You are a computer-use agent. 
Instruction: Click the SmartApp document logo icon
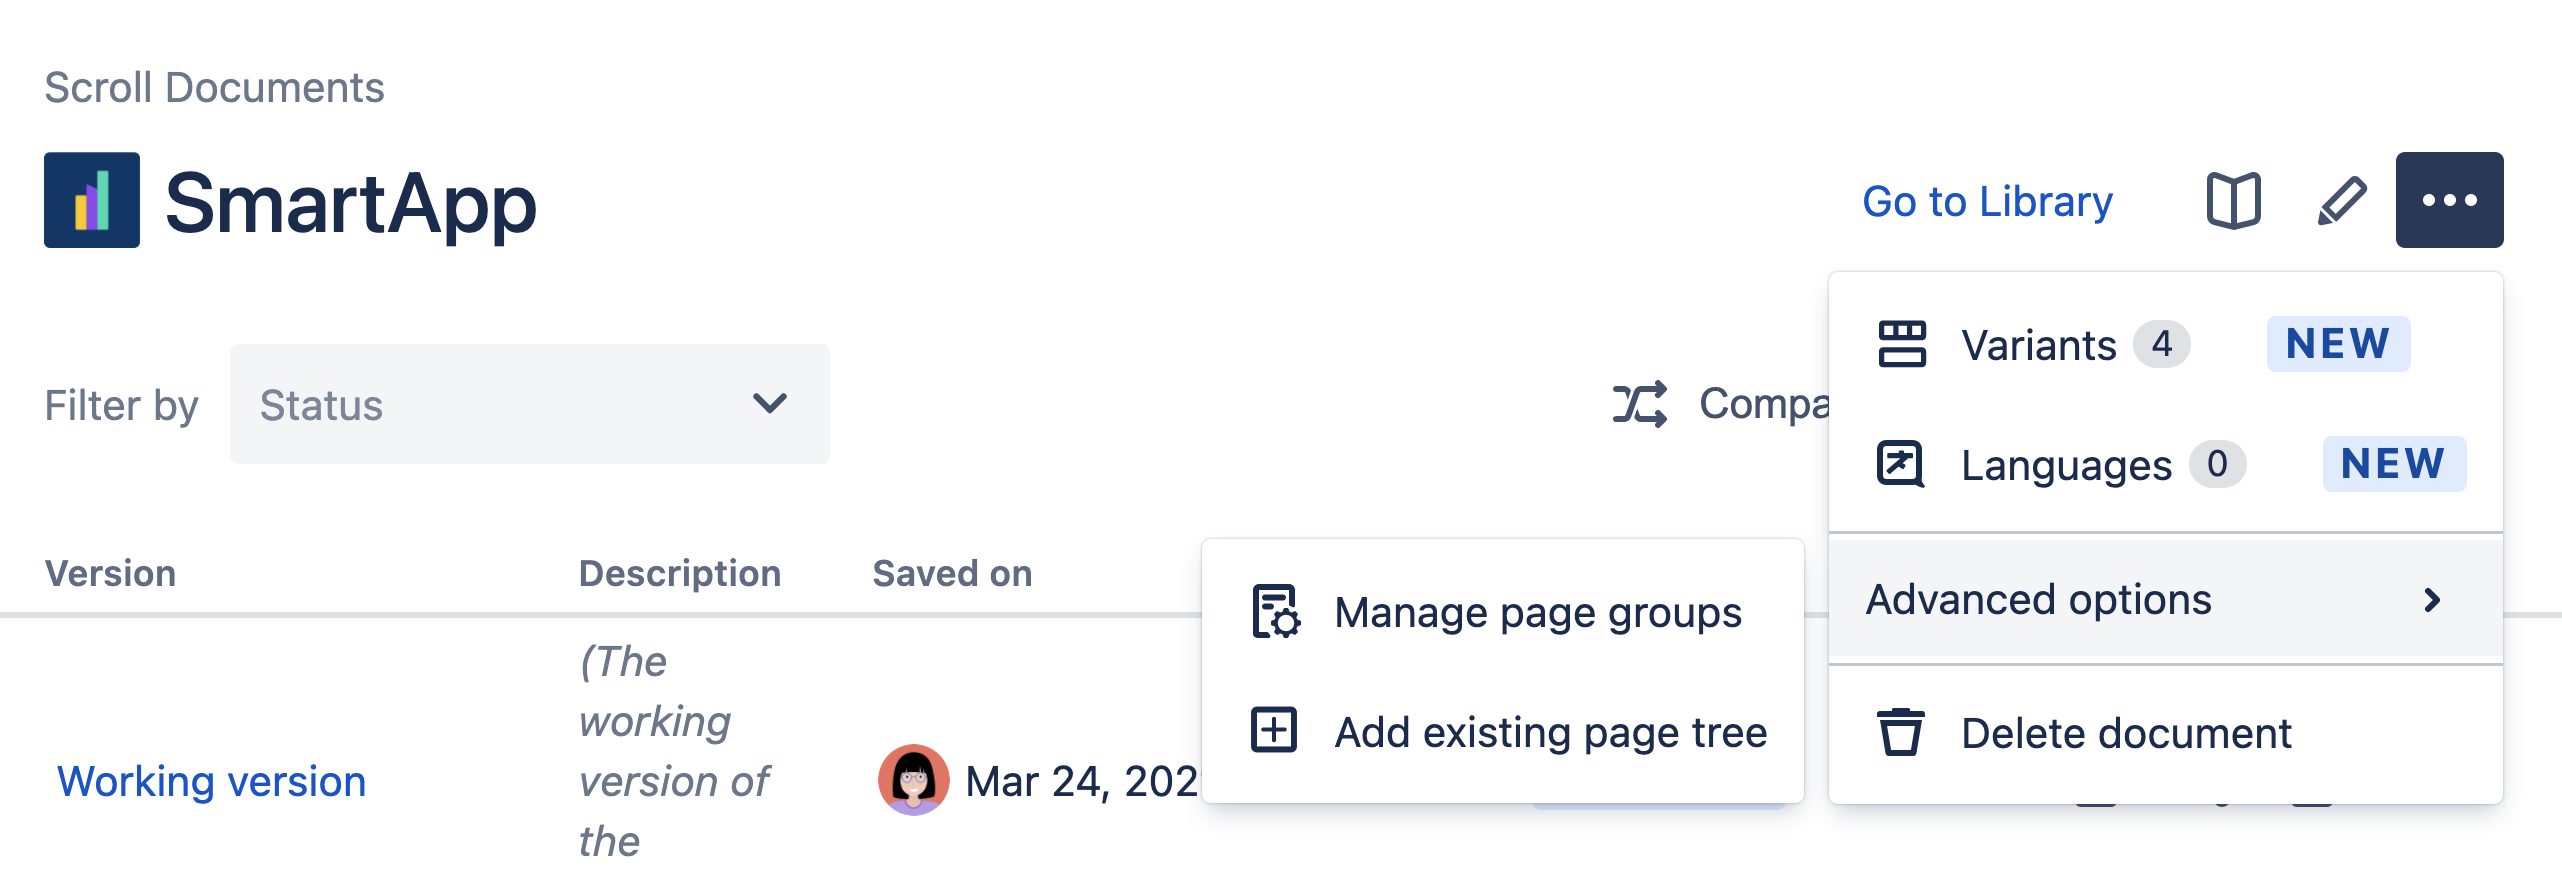(92, 200)
